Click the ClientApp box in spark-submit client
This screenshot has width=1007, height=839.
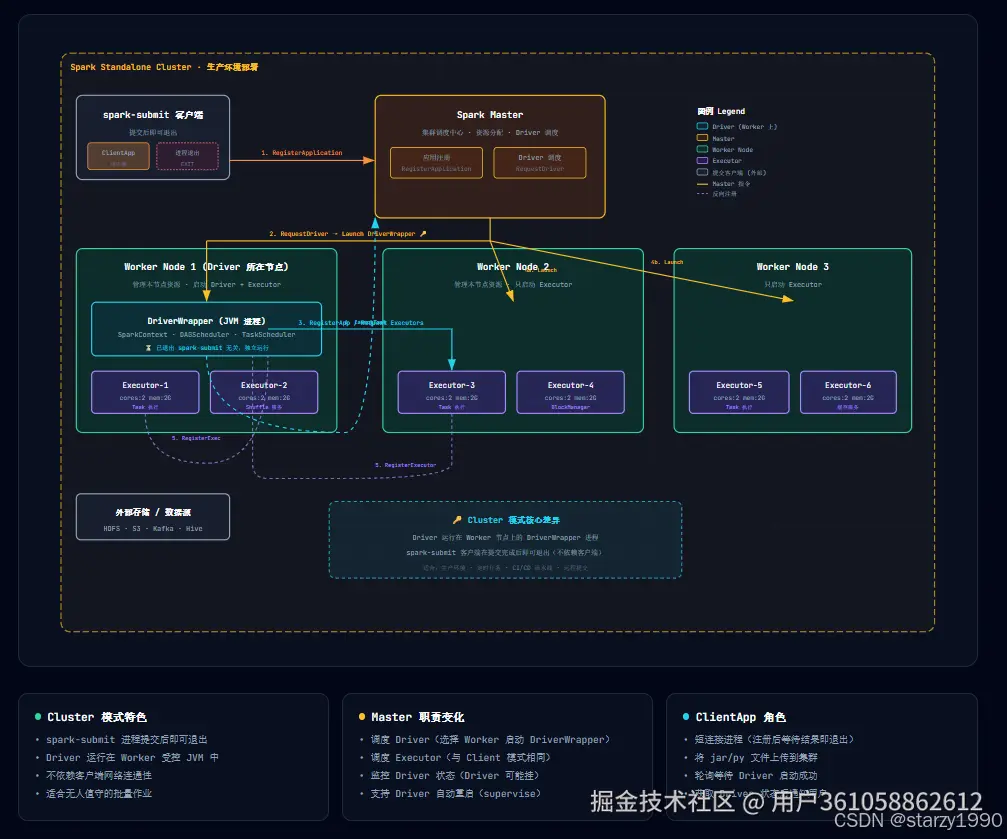[118, 156]
